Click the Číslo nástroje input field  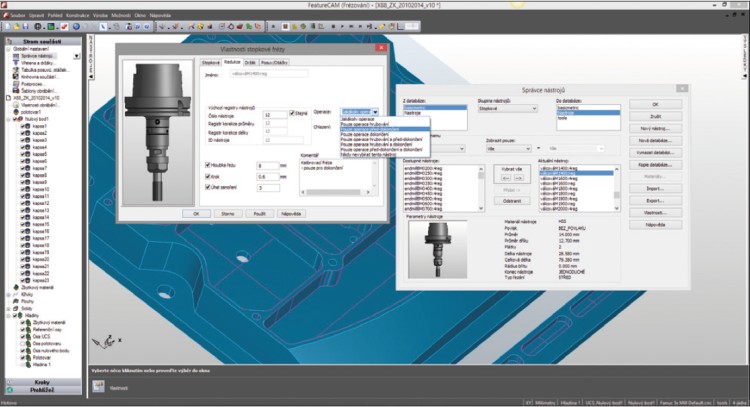274,114
